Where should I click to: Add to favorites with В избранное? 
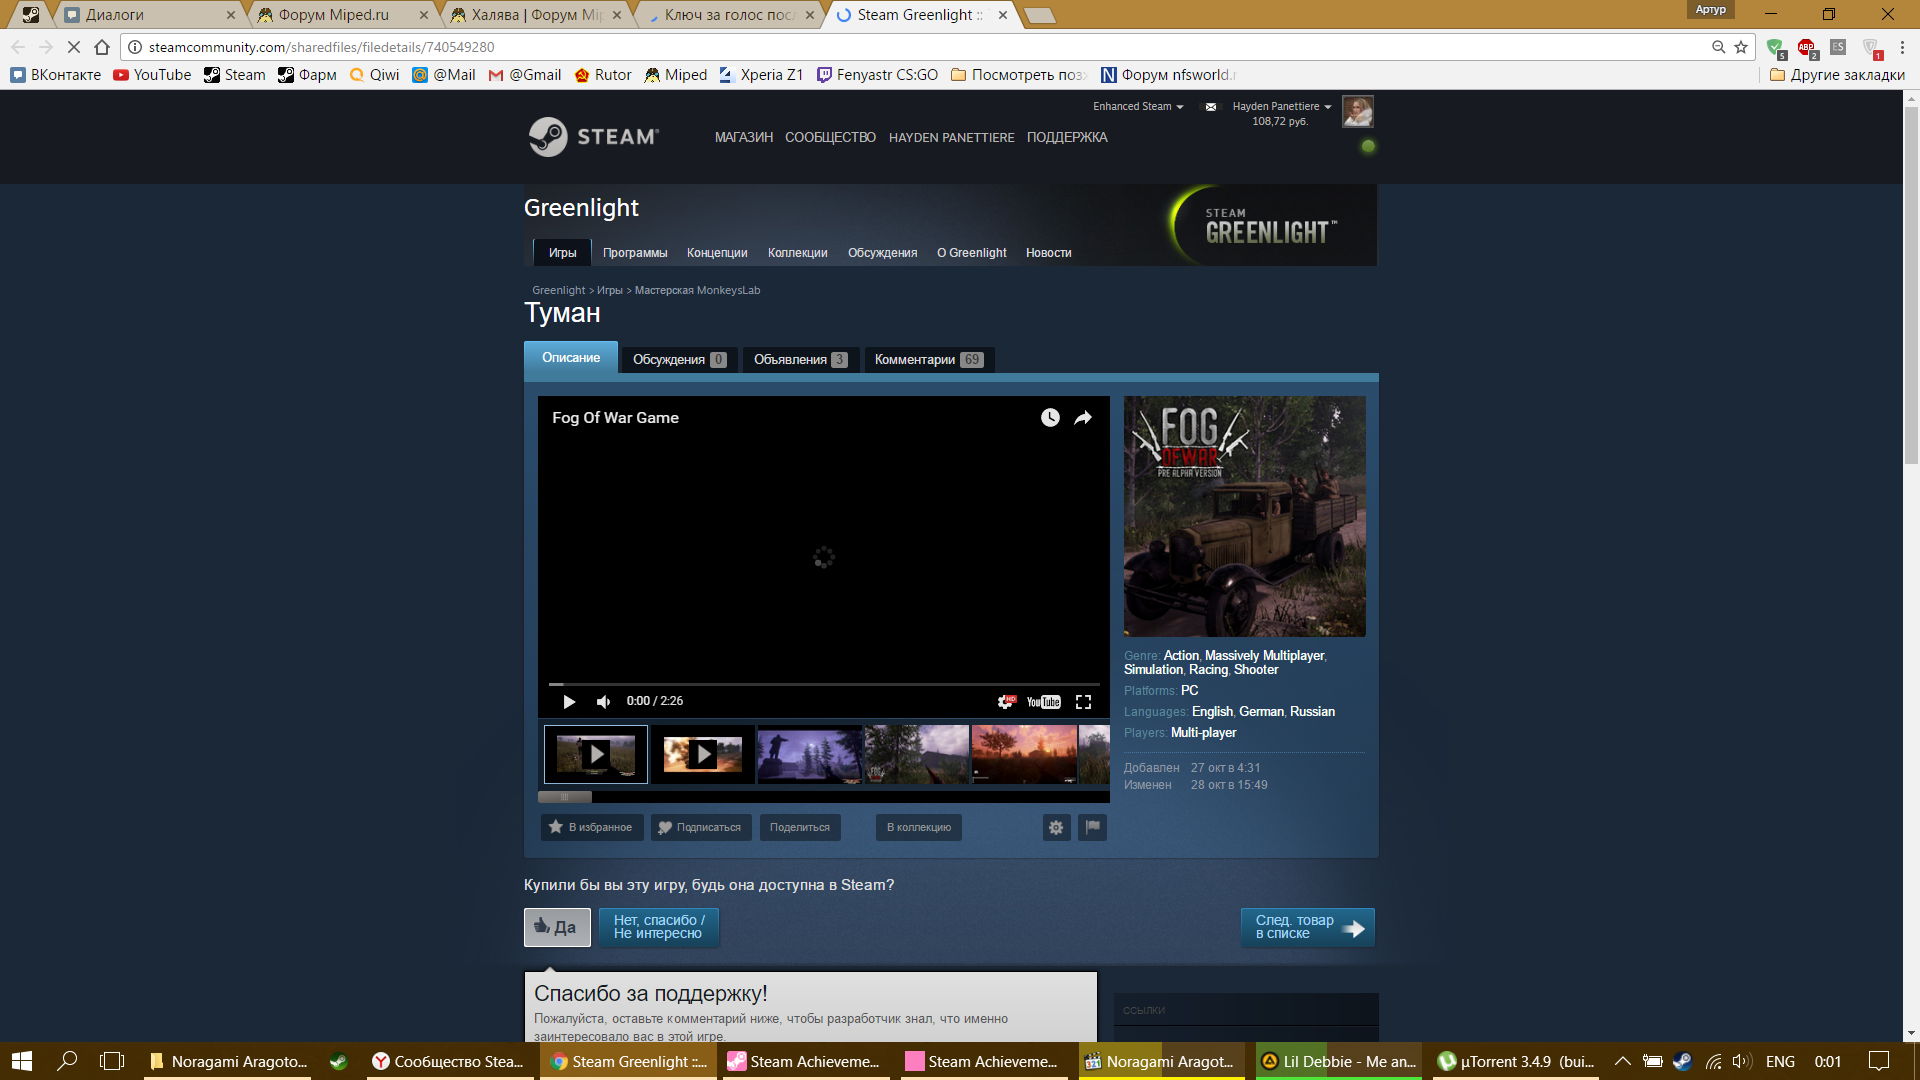[x=592, y=828]
